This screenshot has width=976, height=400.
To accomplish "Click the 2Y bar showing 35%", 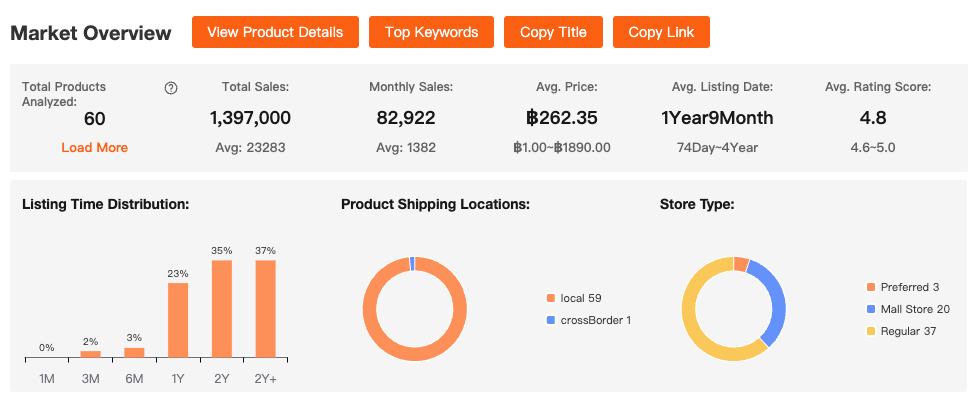I will (222, 308).
